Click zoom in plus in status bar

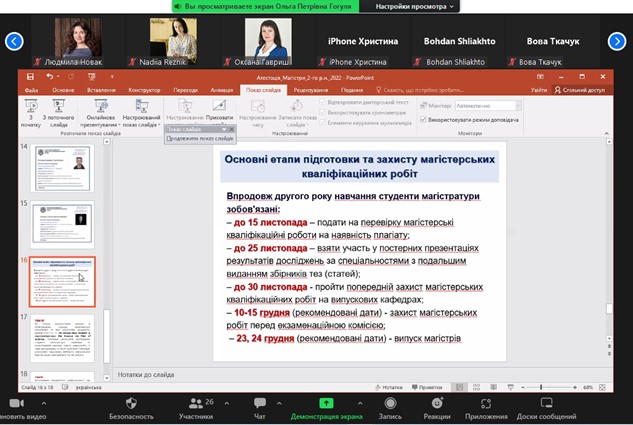tap(575, 387)
